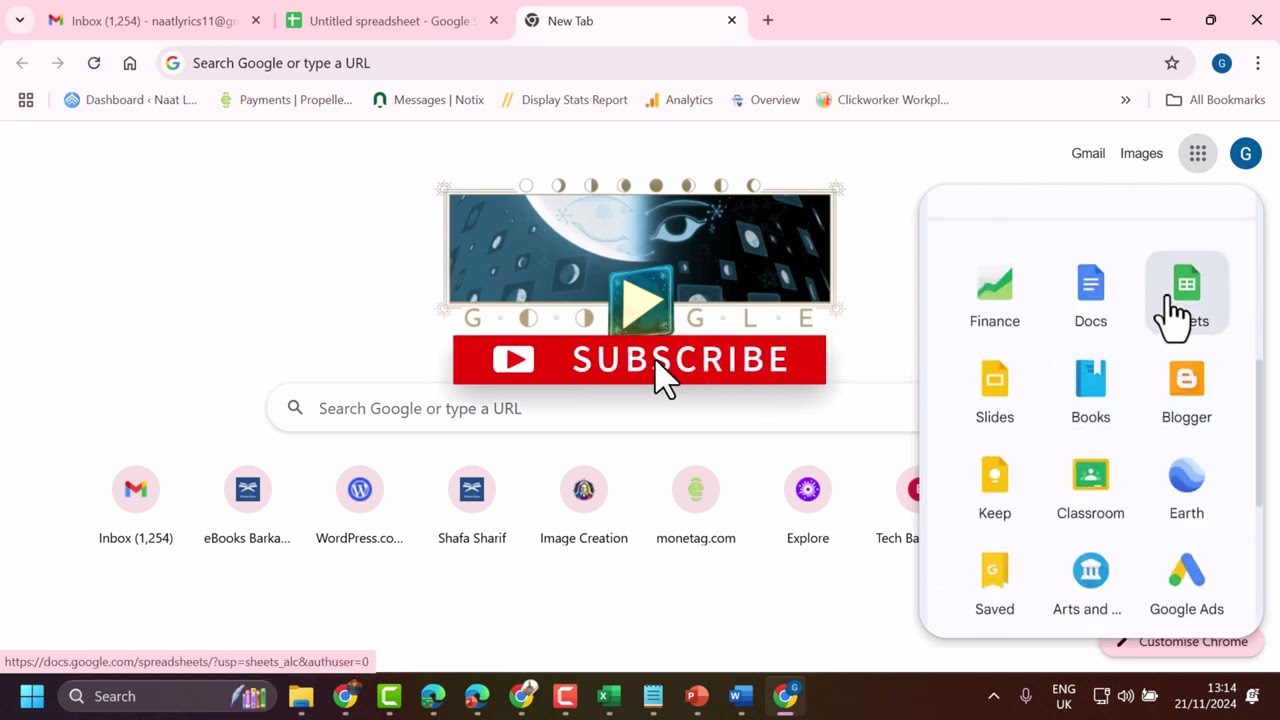
Task: Open Image Creation shortcut tile
Action: click(x=584, y=505)
